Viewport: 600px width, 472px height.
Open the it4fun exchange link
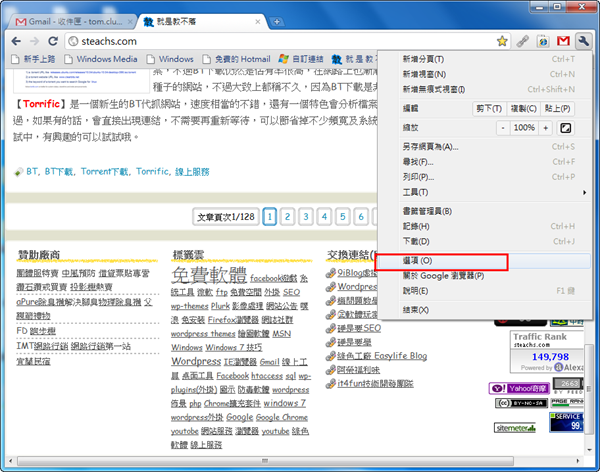375,384
